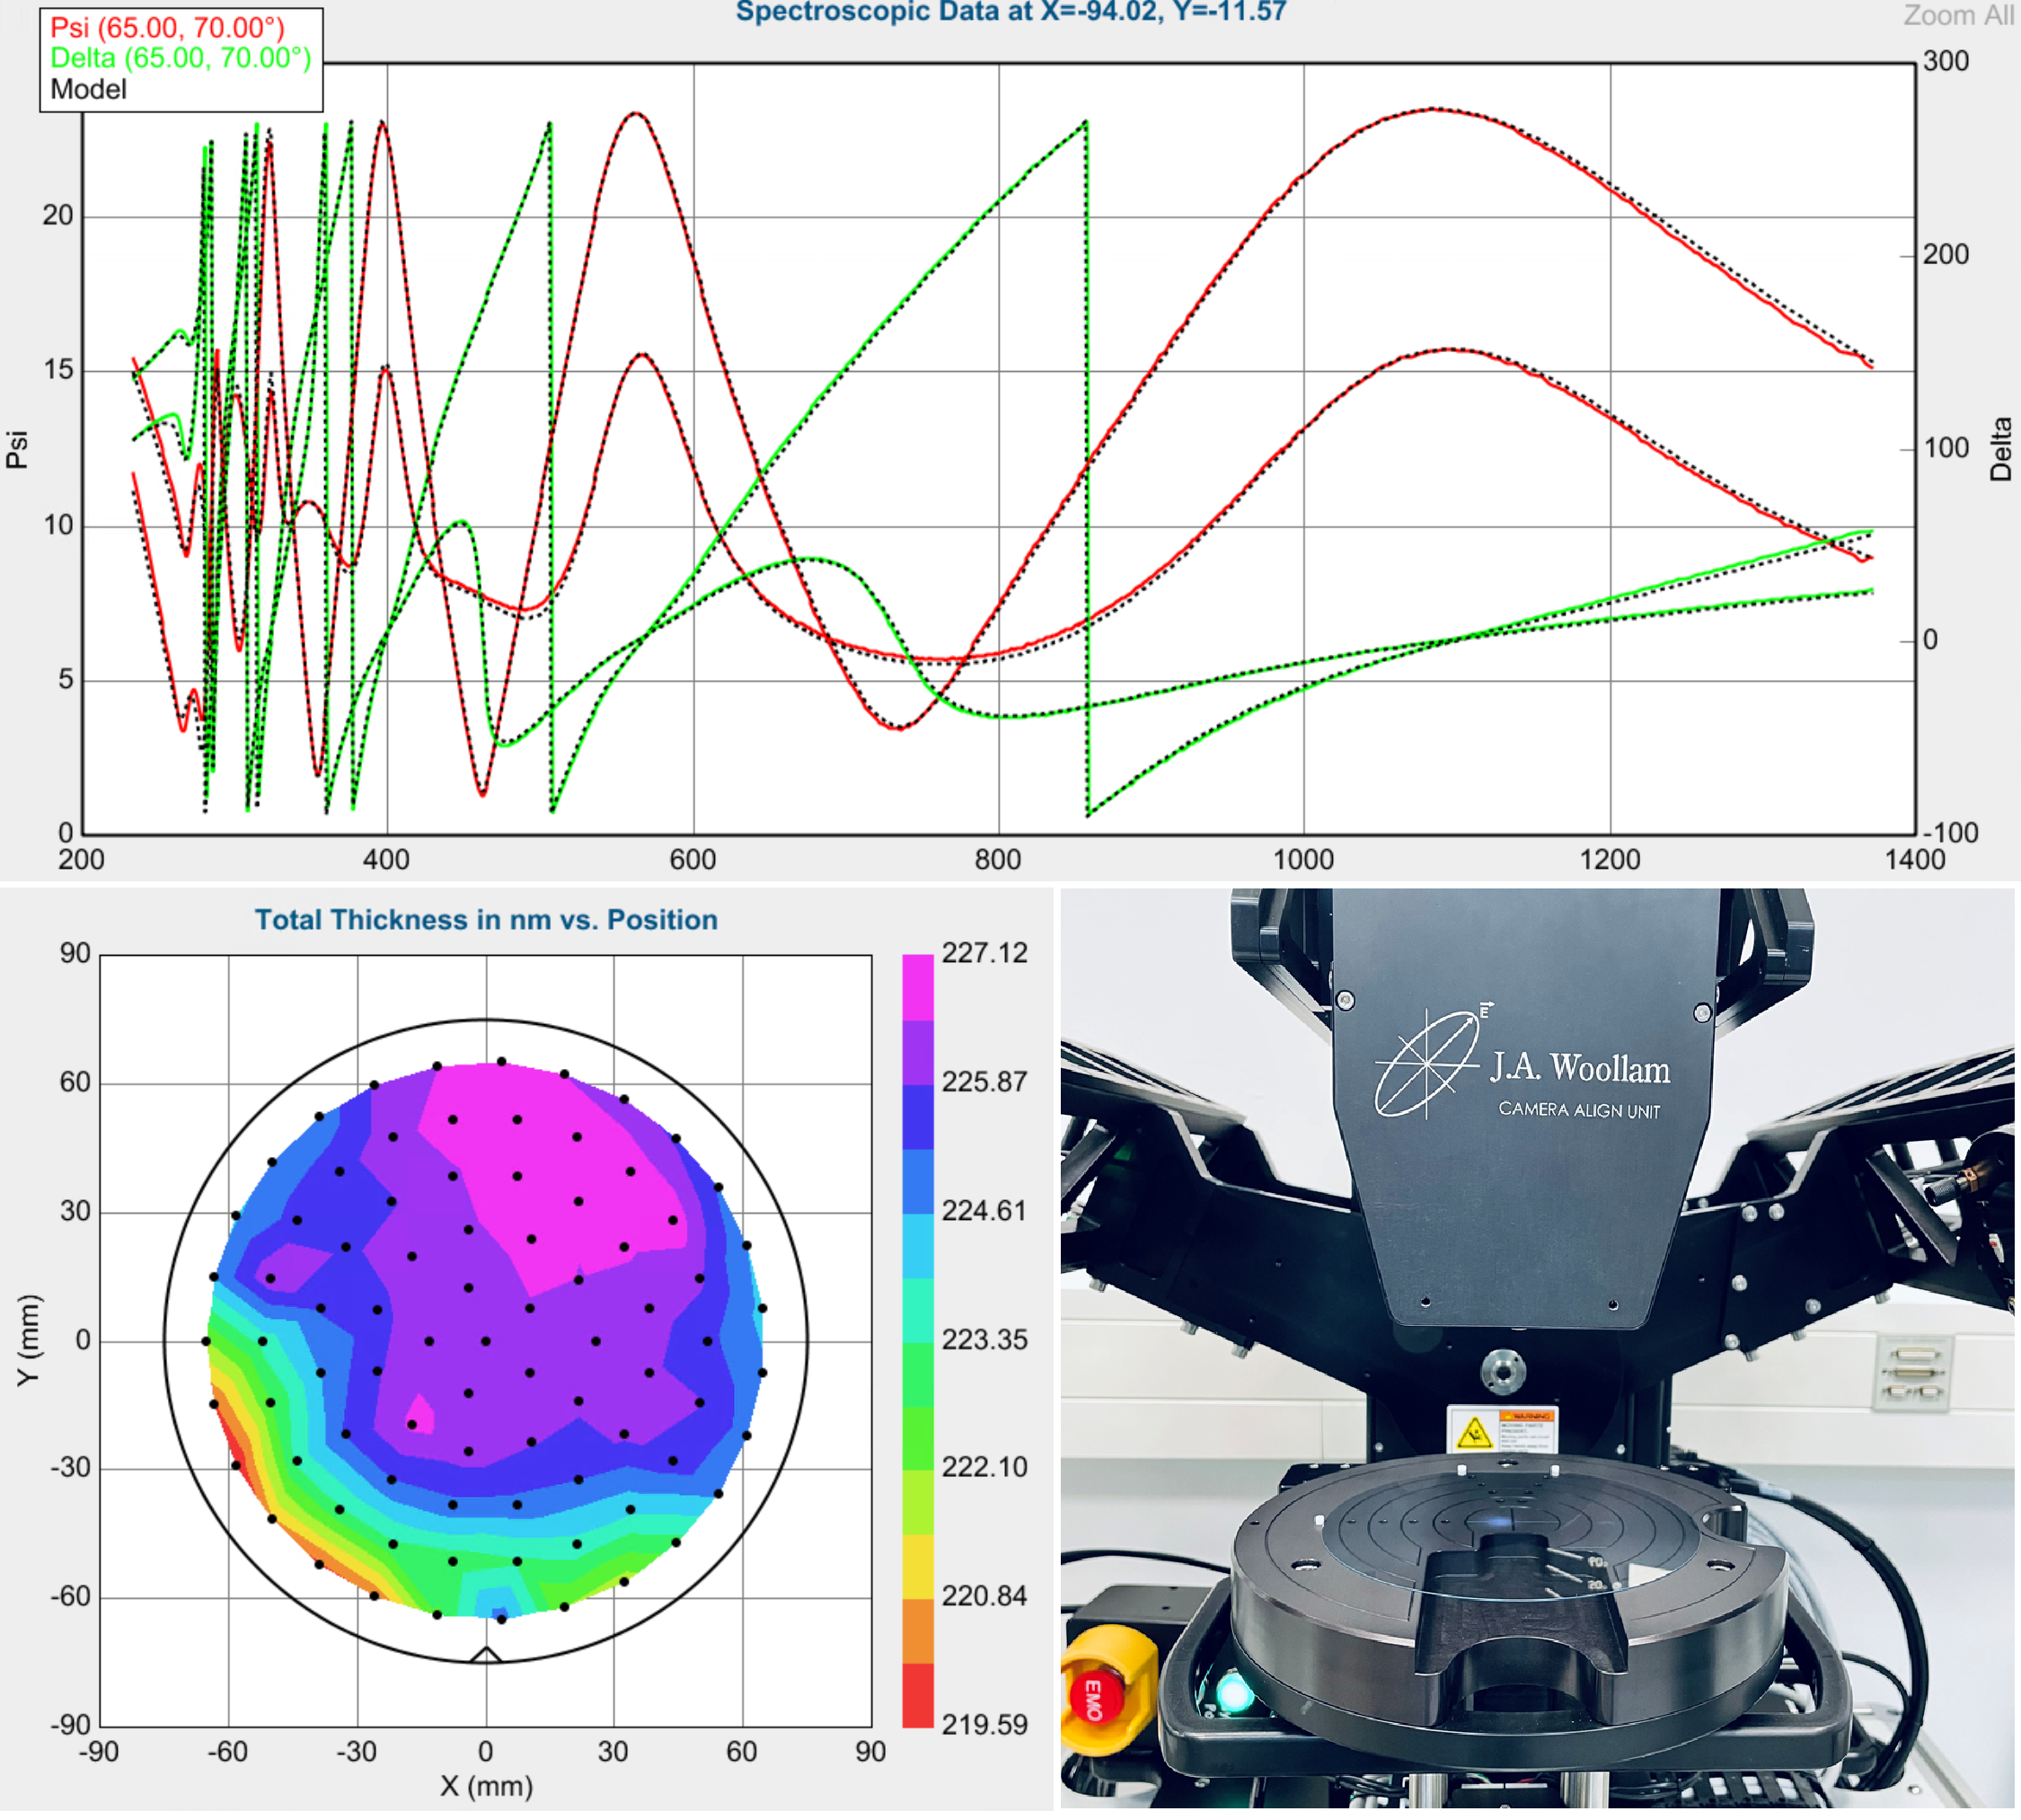Click the Zoom All button
Image resolution: width=2021 pixels, height=1820 pixels.
point(1958,15)
